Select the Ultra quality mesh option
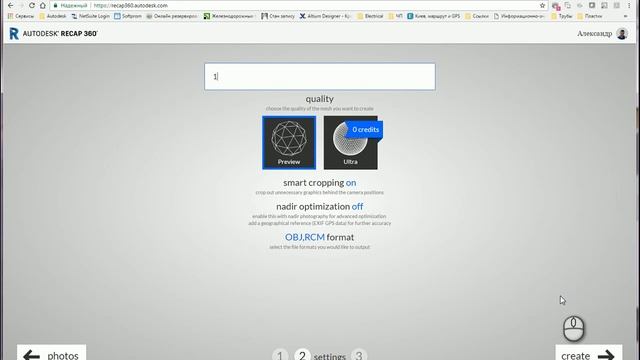The height and width of the screenshot is (360, 640). click(351, 142)
